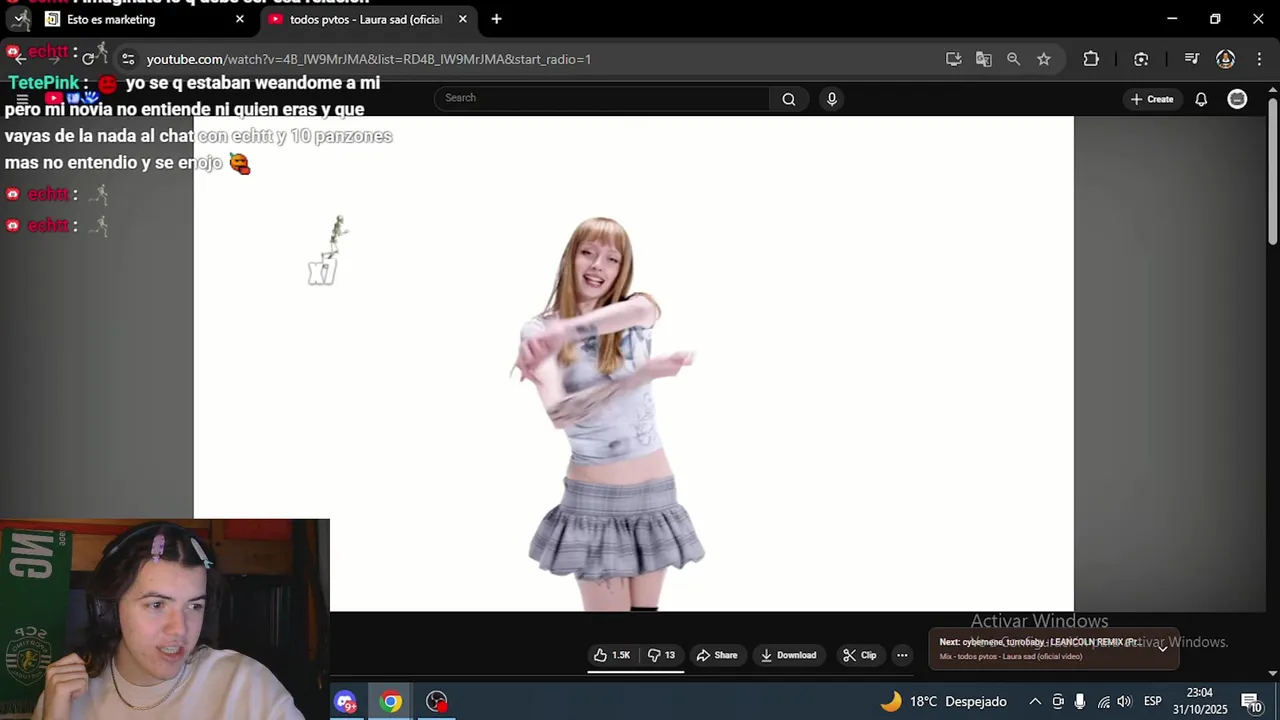
Task: Open the media controls icon in Chrome toolbar
Action: (1191, 59)
